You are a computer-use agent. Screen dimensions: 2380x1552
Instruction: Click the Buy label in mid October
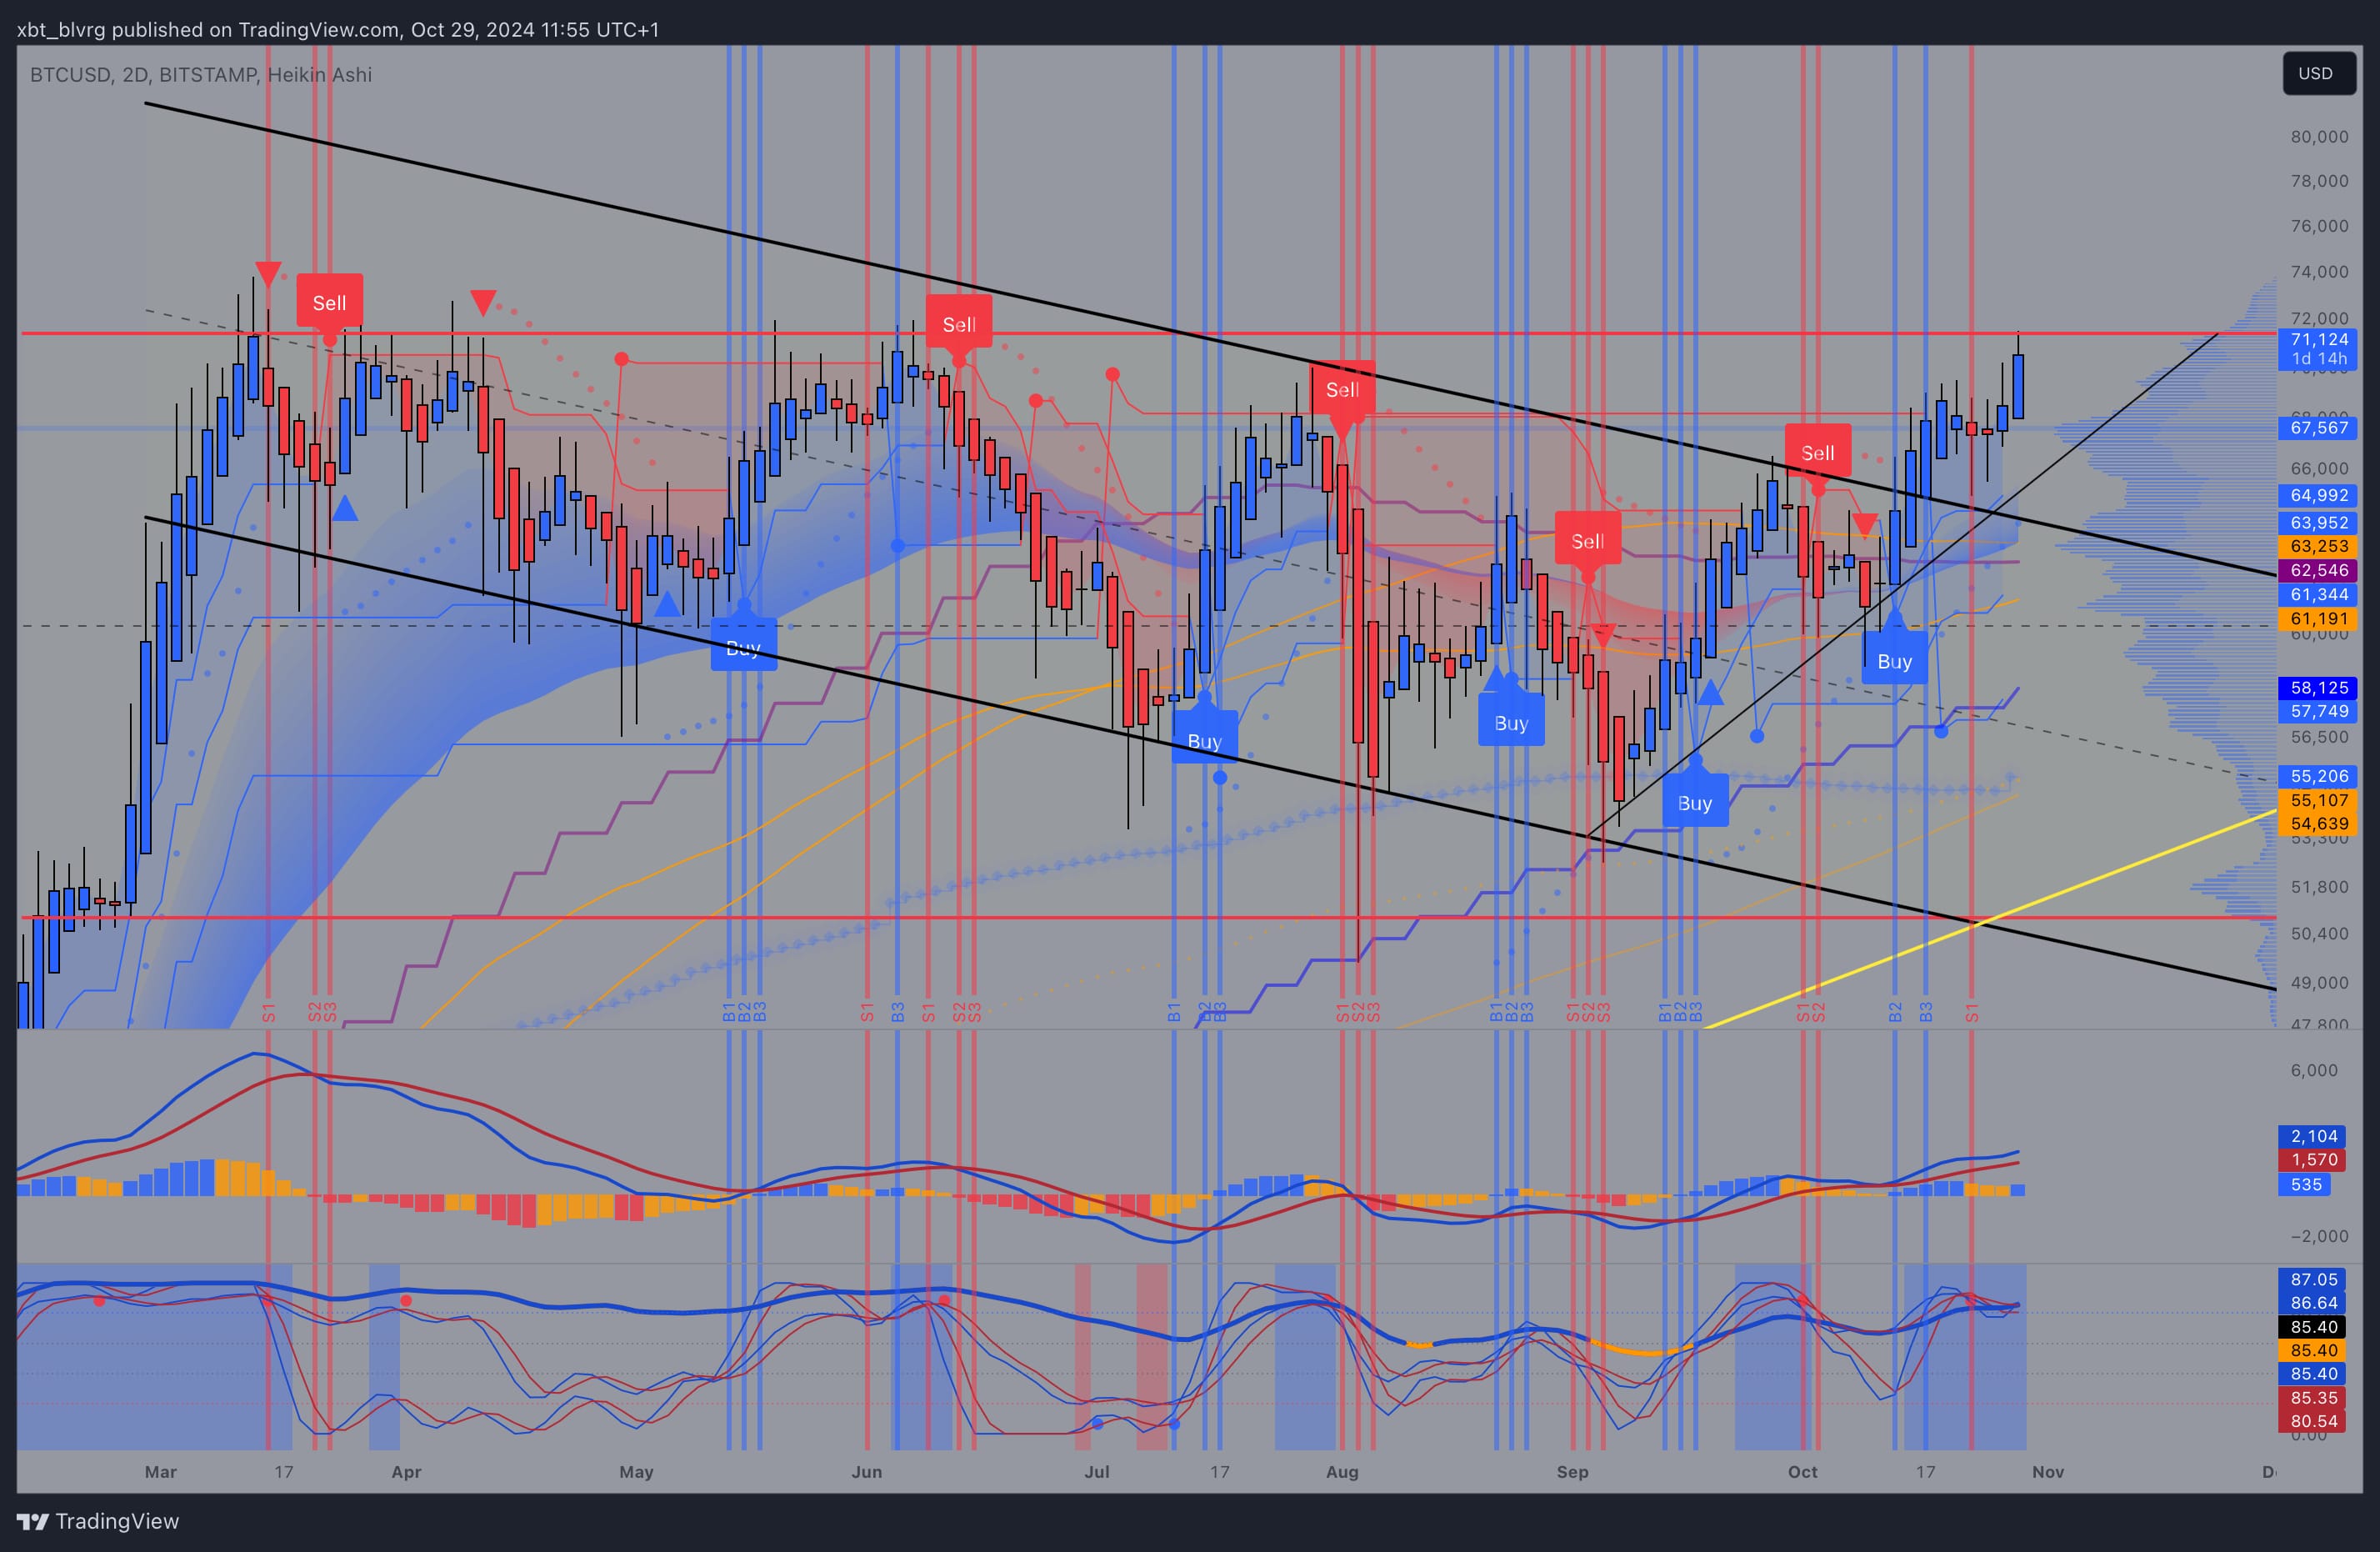[x=1894, y=660]
